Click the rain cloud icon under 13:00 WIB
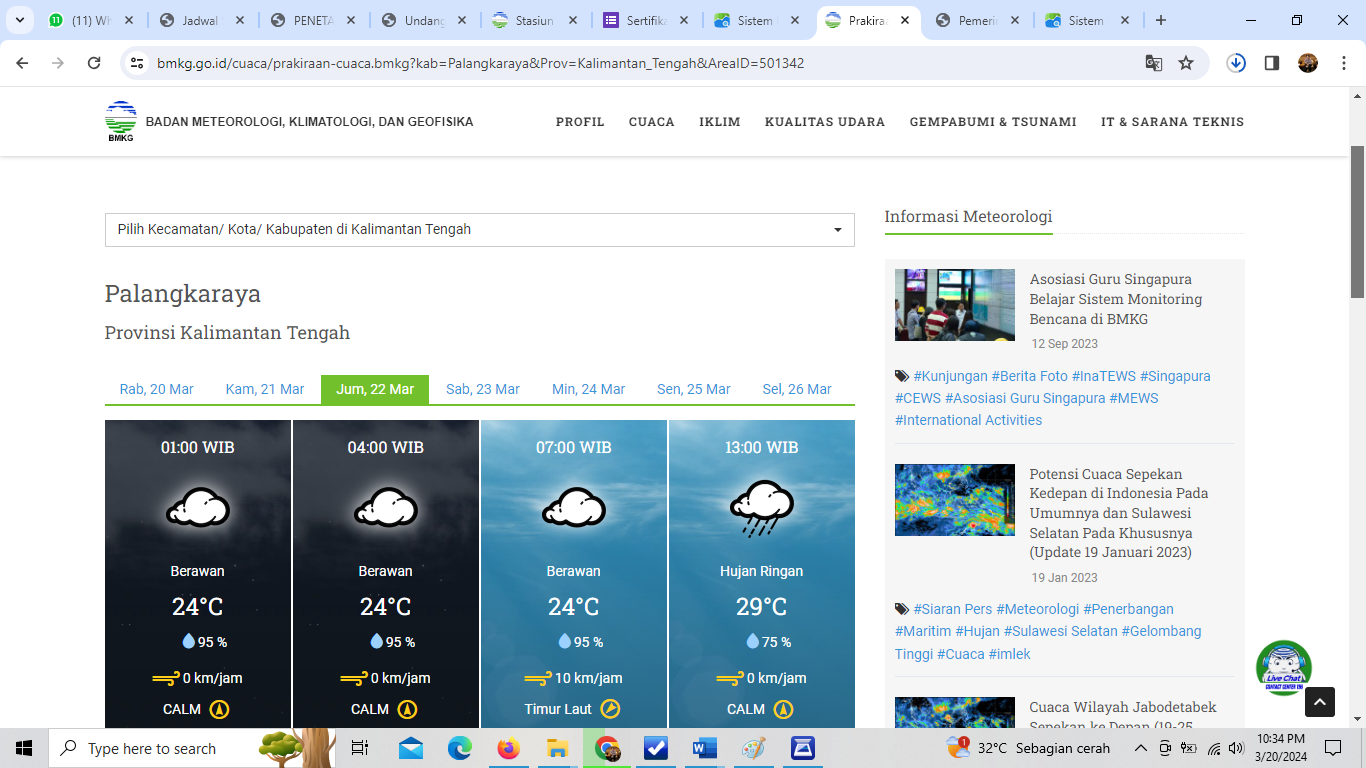Screen dimensions: 1366x768 [x=762, y=509]
